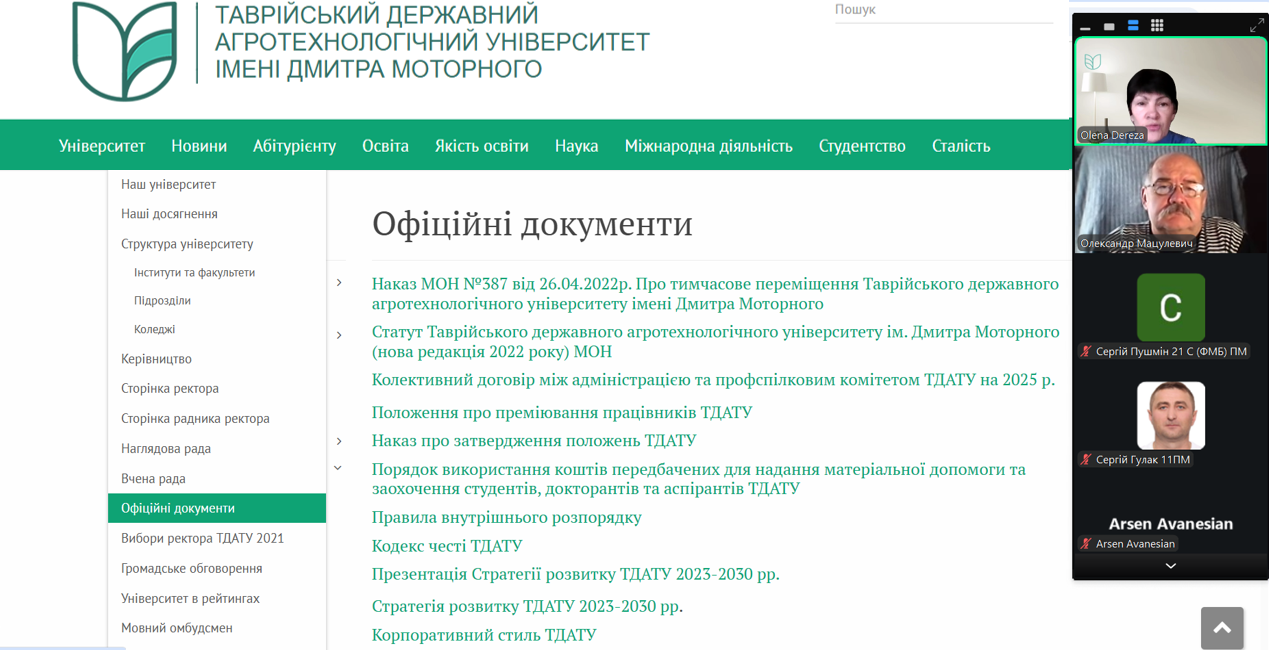
Task: Select Zoom multi-participant strip view
Action: (x=1133, y=26)
